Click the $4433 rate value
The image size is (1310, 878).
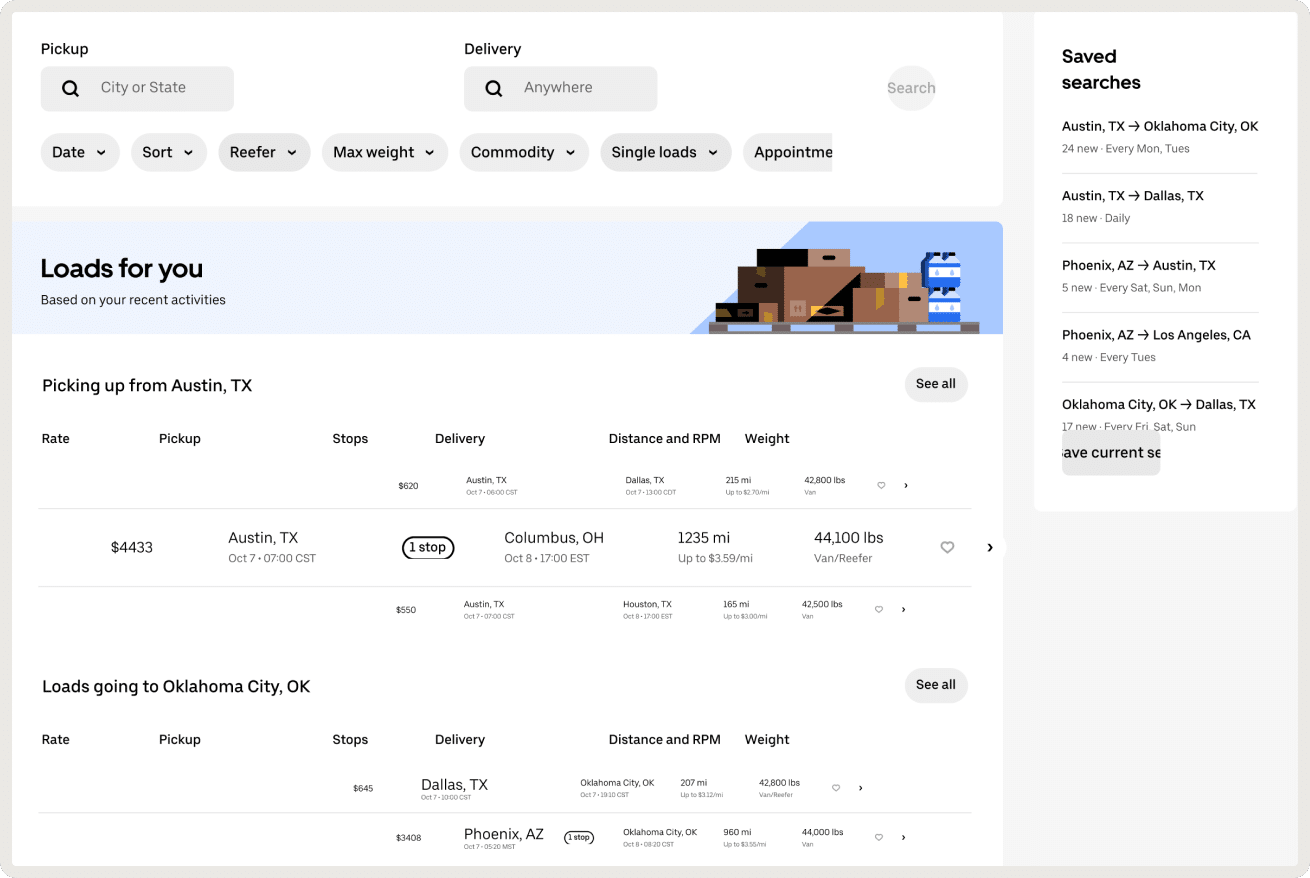(x=132, y=547)
